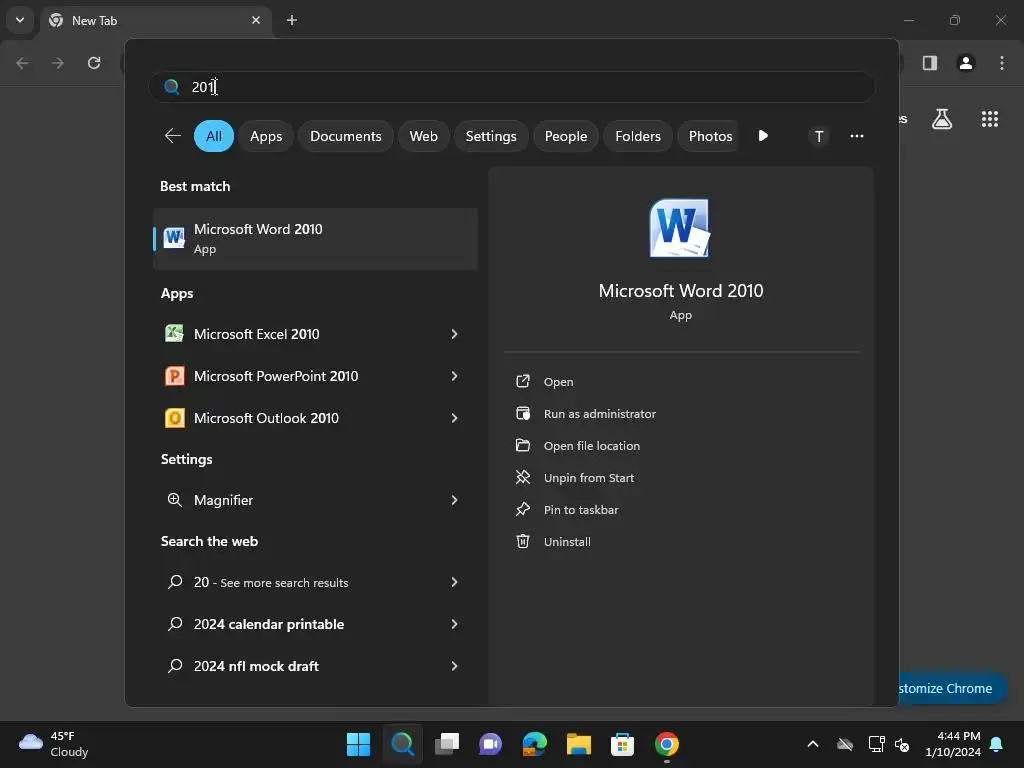Search web for '2024 nfl mock draft'
This screenshot has height=768, width=1024.
point(256,666)
